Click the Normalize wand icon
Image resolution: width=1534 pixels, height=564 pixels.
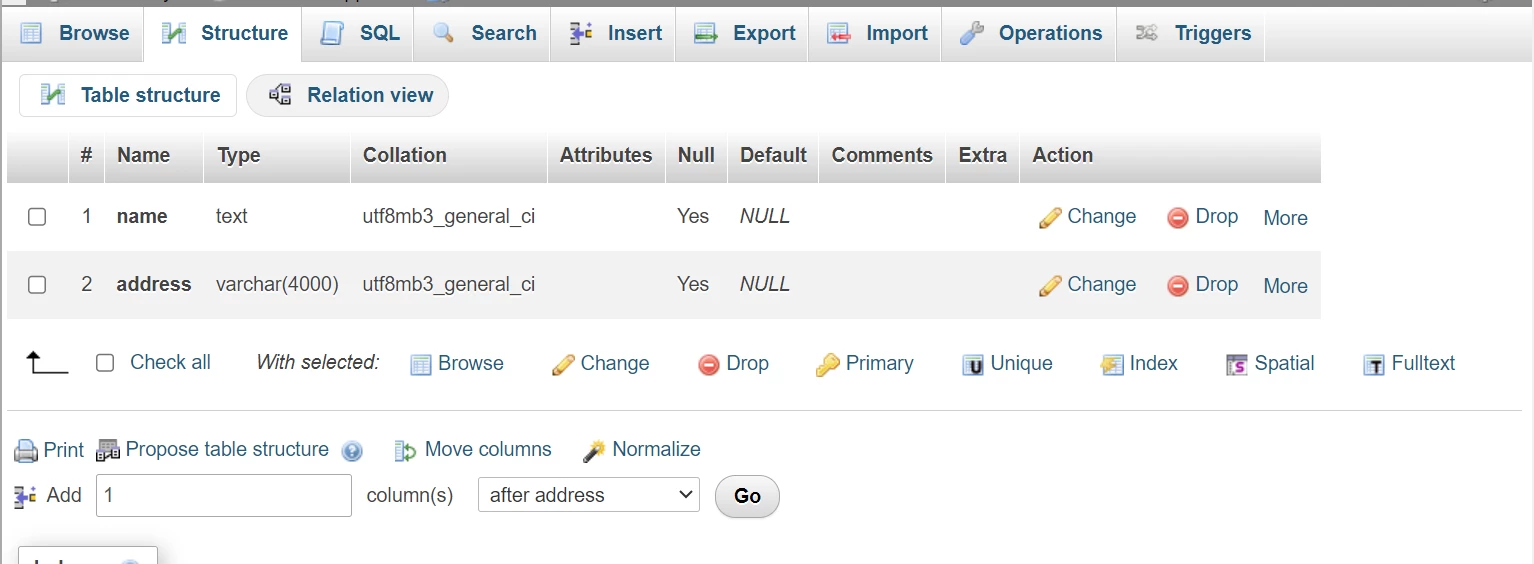[594, 451]
